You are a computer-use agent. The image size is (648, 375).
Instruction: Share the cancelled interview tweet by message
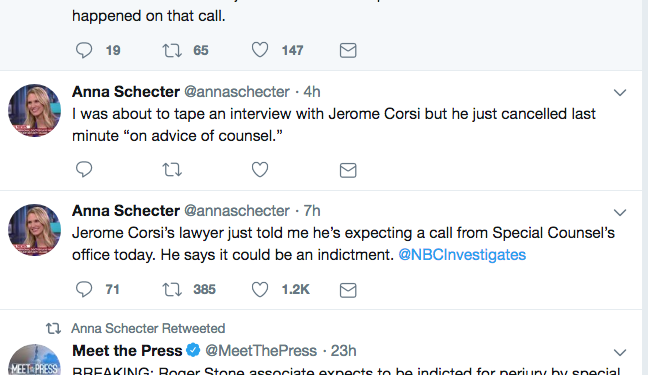coord(348,170)
